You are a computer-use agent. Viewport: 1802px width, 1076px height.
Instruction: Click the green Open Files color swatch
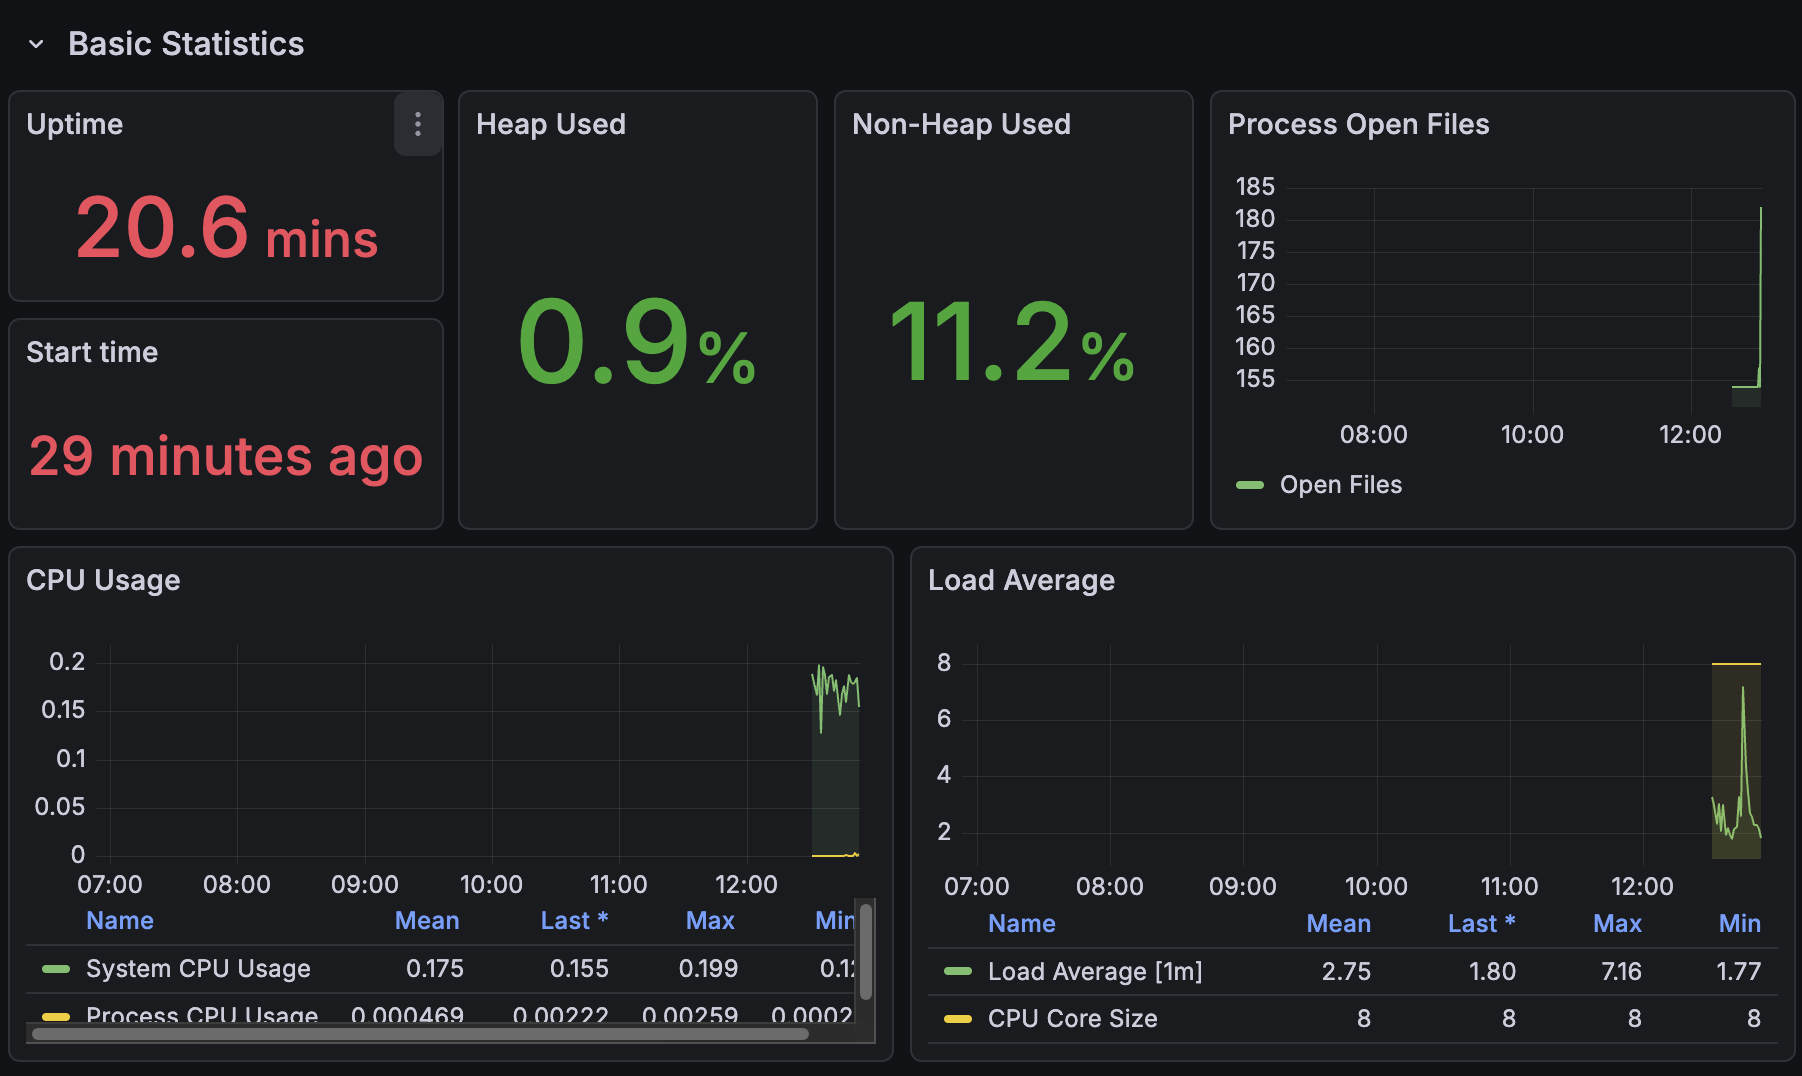coord(1250,485)
